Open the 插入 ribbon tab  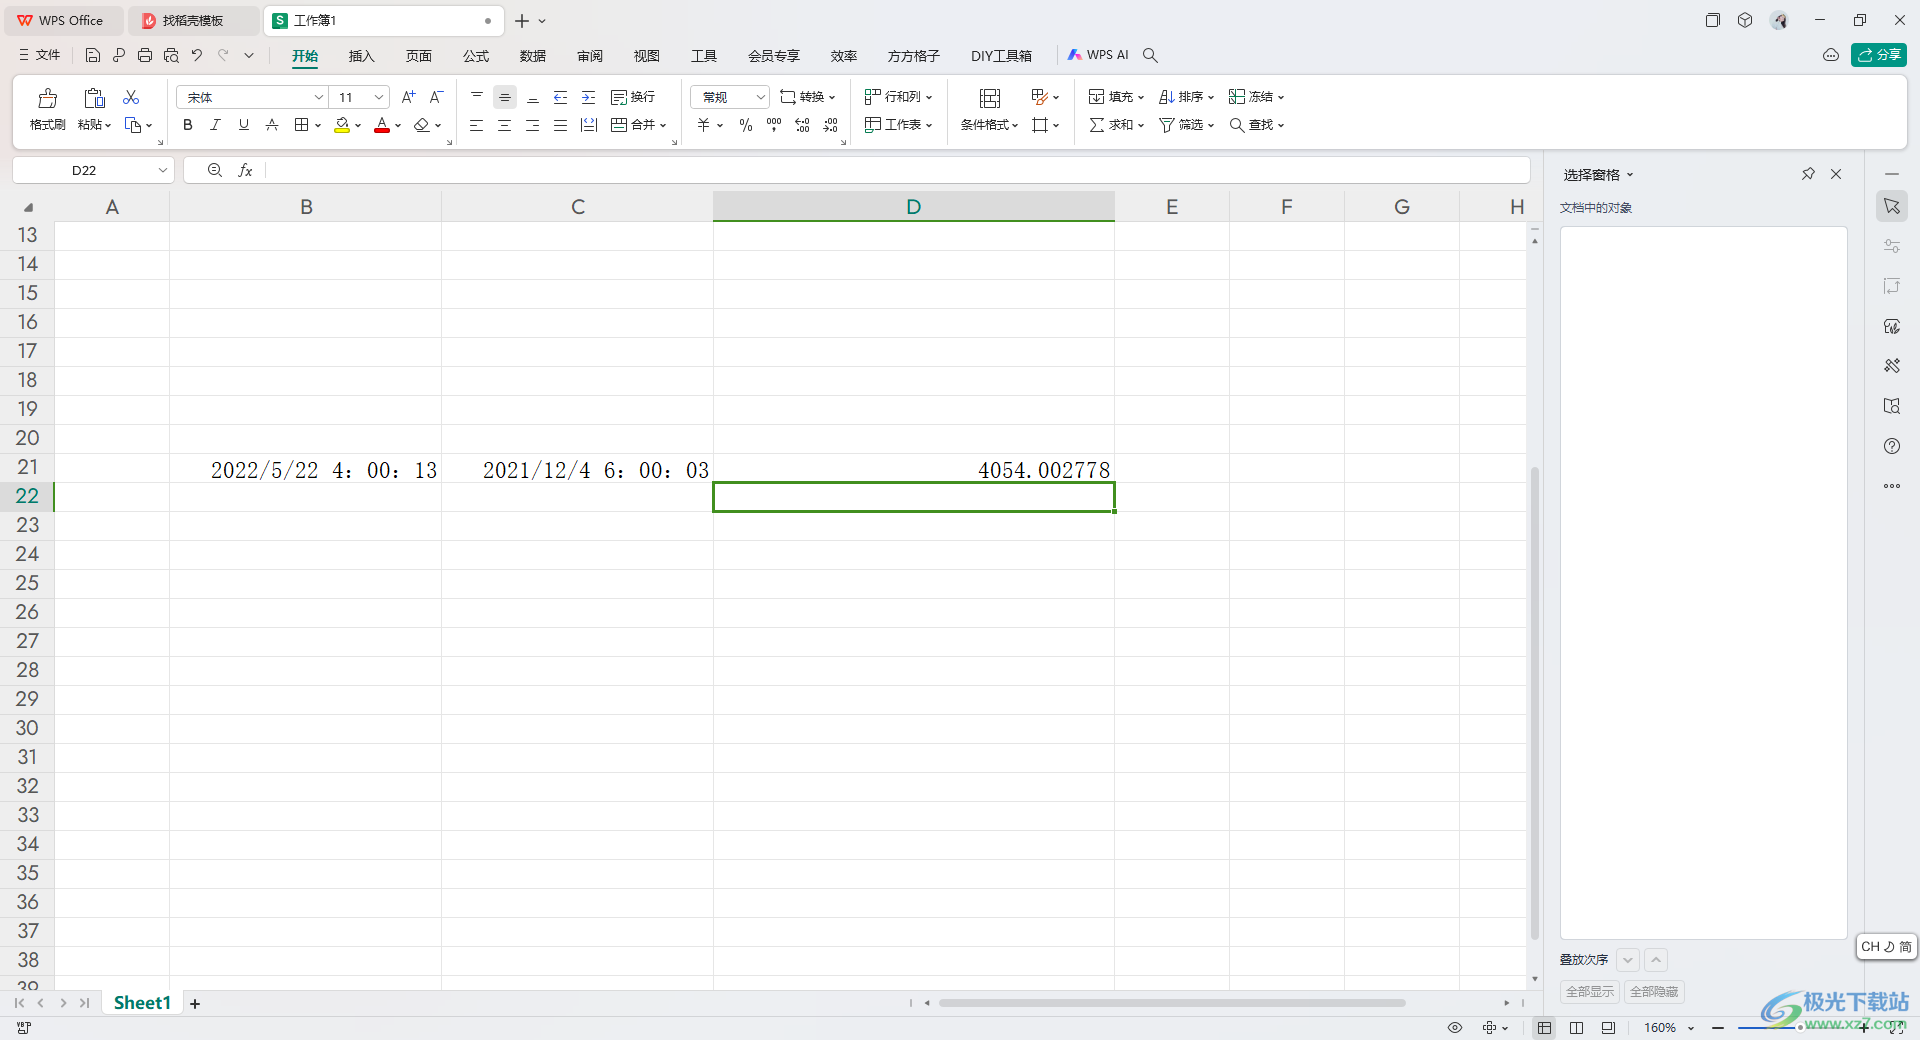(x=361, y=56)
